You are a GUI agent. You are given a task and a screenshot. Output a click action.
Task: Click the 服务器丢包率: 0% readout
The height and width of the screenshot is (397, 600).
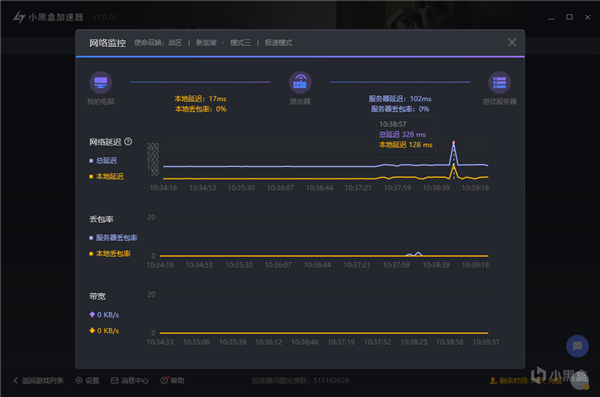(x=400, y=109)
